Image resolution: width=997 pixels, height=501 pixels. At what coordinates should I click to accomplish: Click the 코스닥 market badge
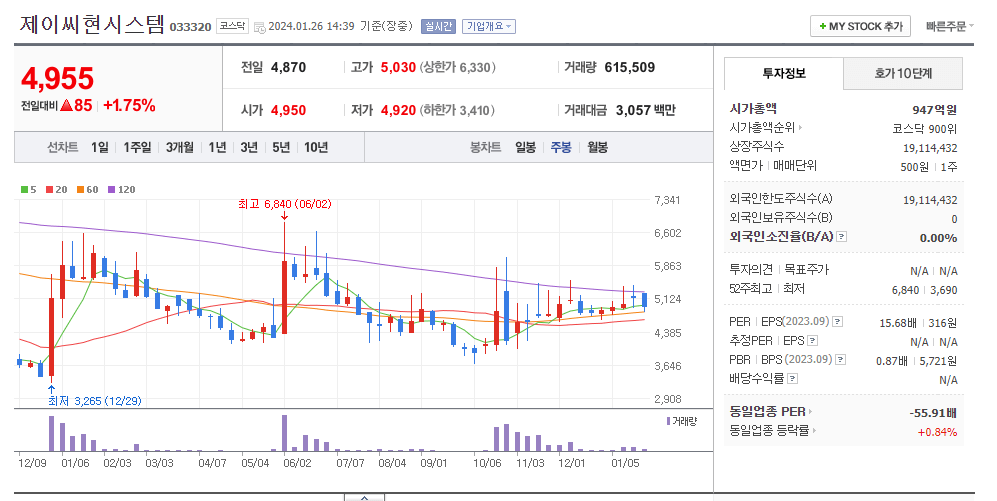pyautogui.click(x=232, y=26)
